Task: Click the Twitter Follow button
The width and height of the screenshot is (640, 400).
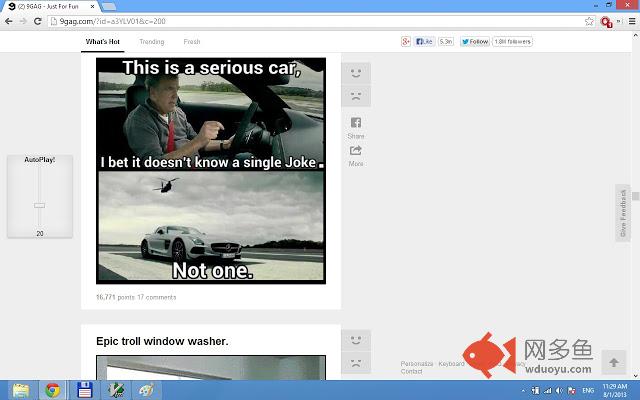Action: pos(475,42)
